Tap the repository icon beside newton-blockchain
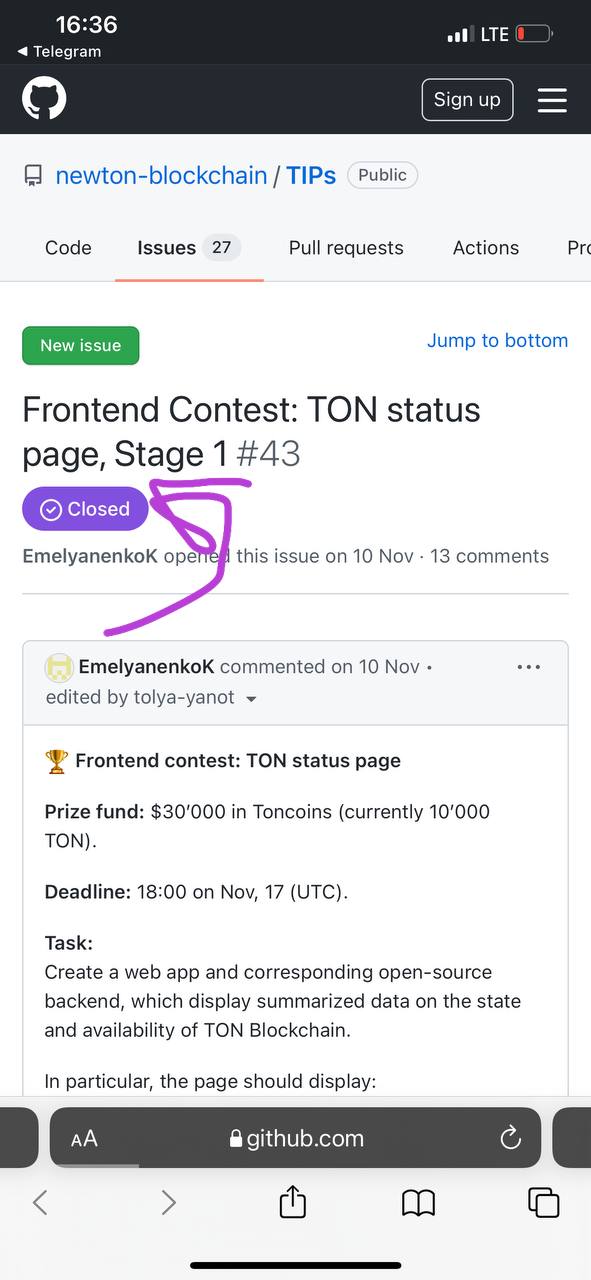Viewport: 591px width, 1280px height. (x=34, y=176)
